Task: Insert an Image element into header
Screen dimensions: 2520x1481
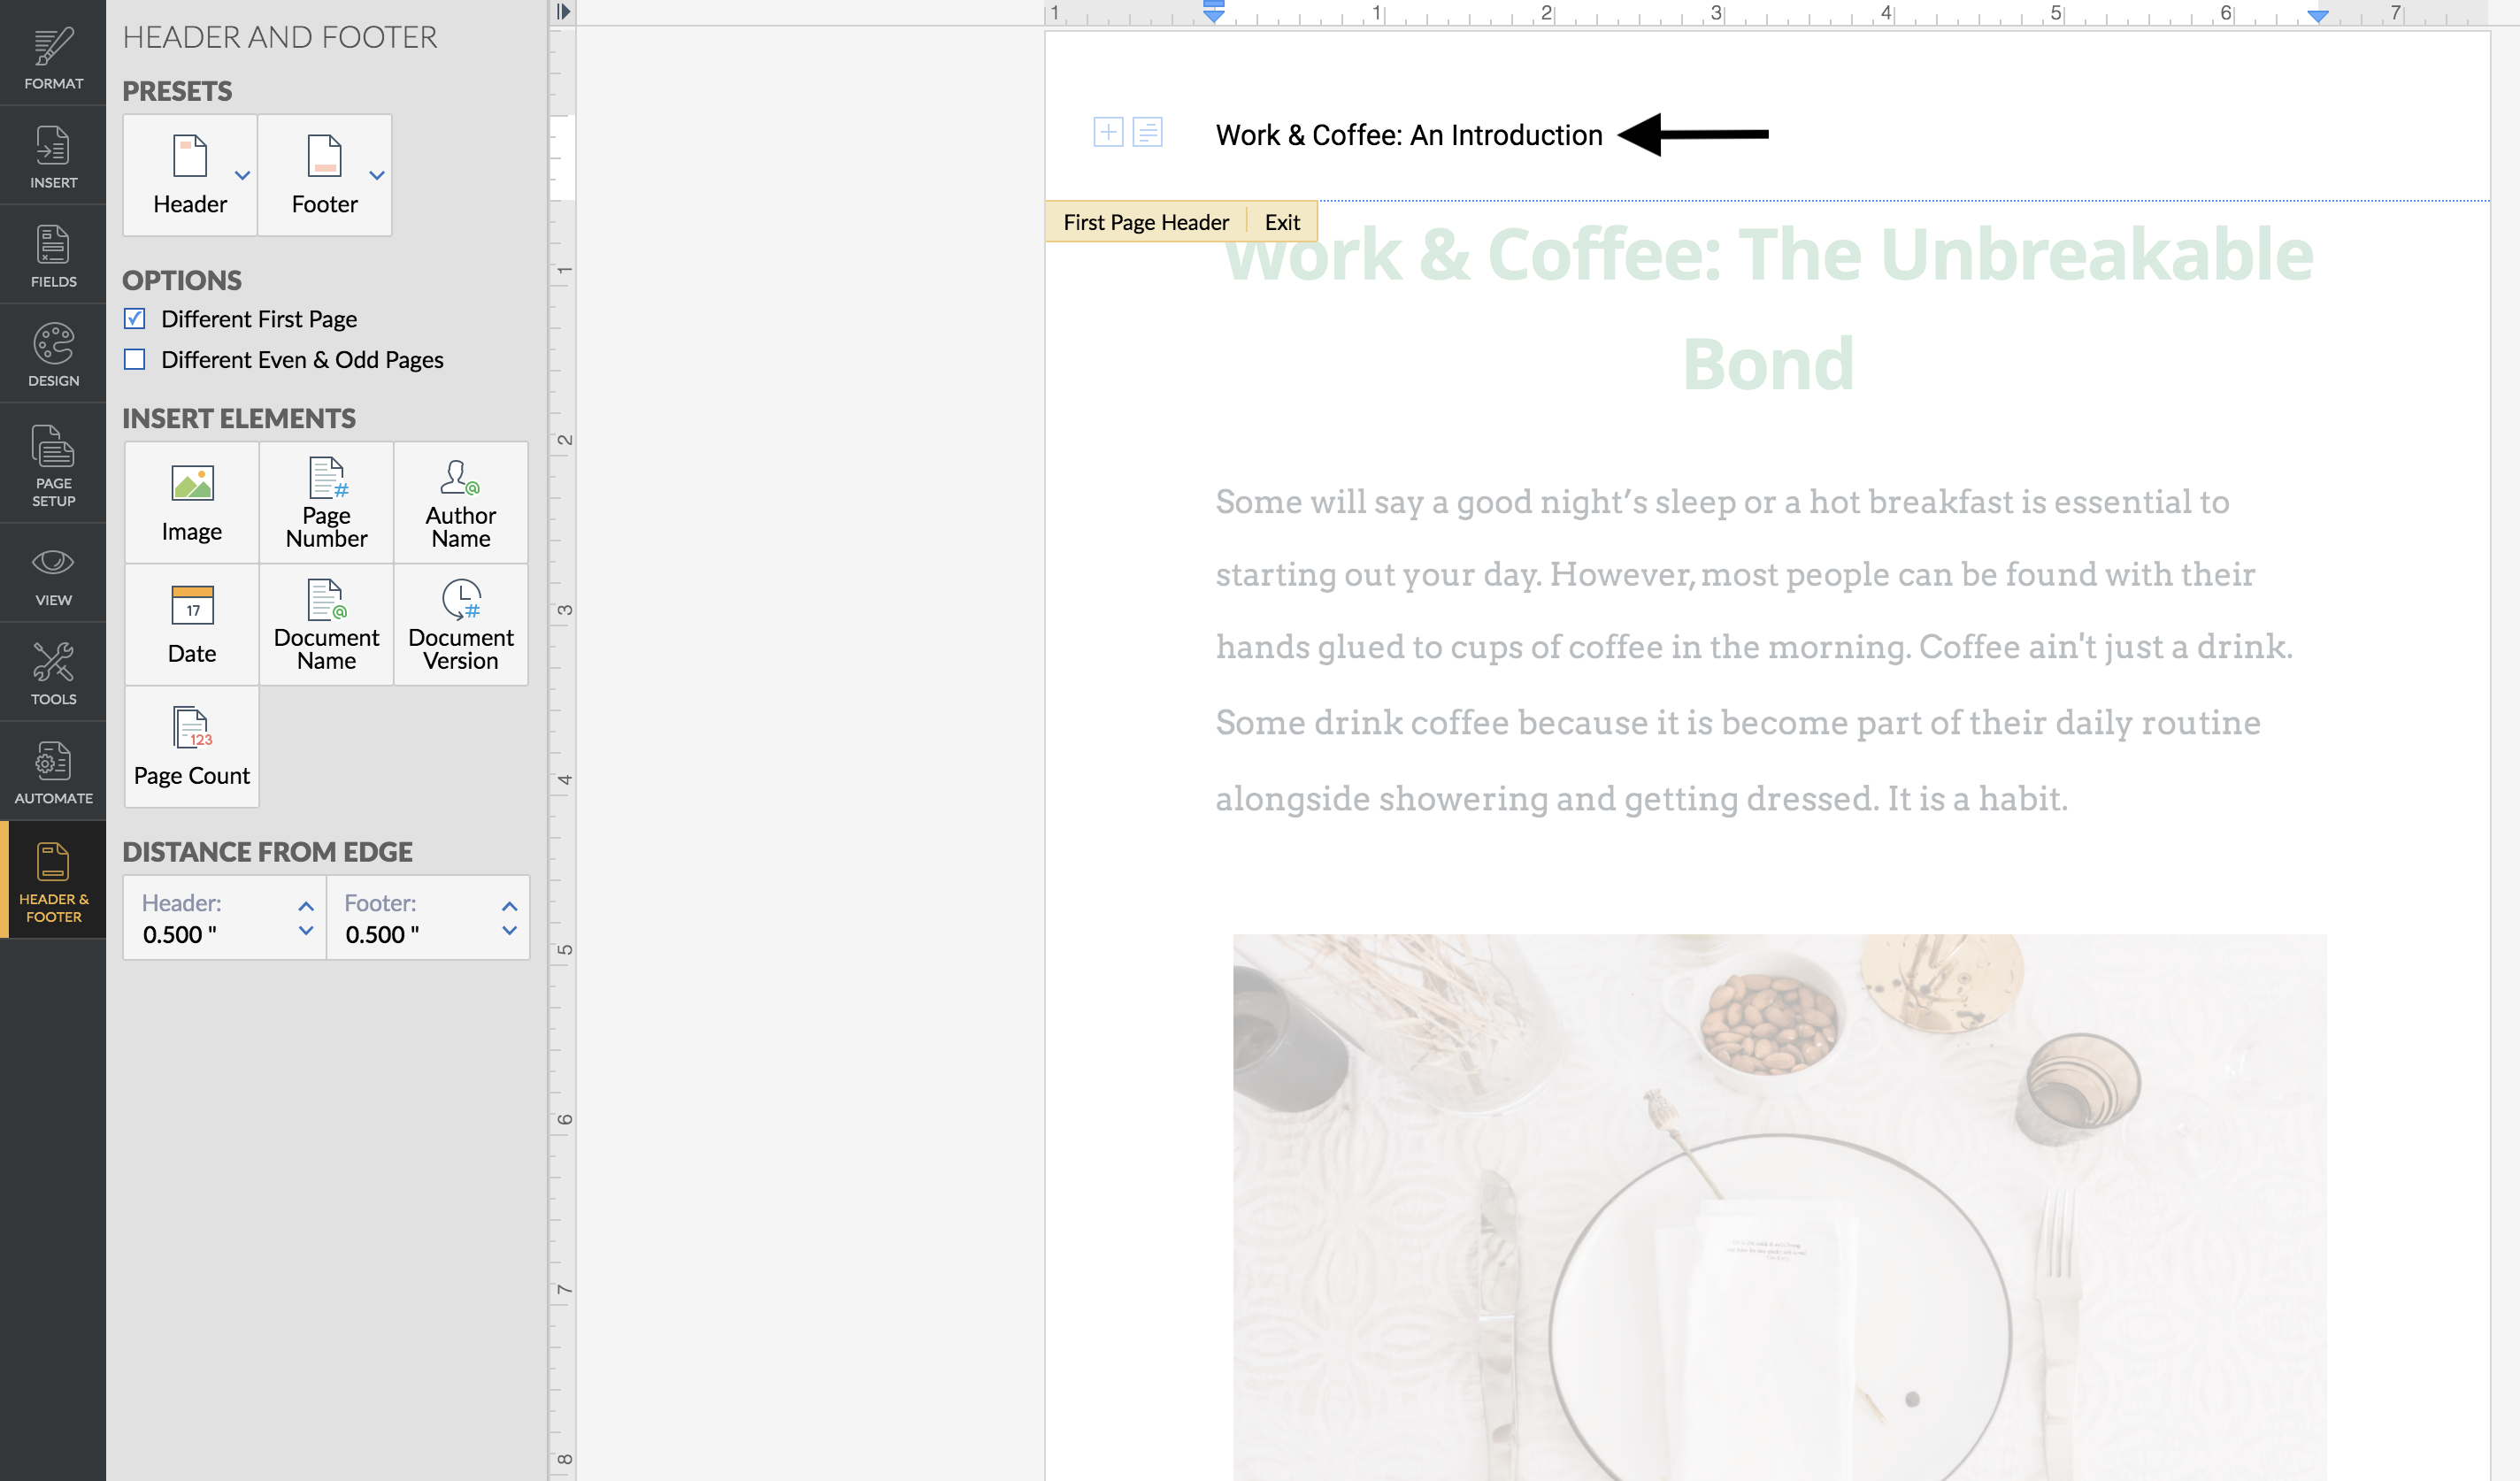Action: click(191, 503)
